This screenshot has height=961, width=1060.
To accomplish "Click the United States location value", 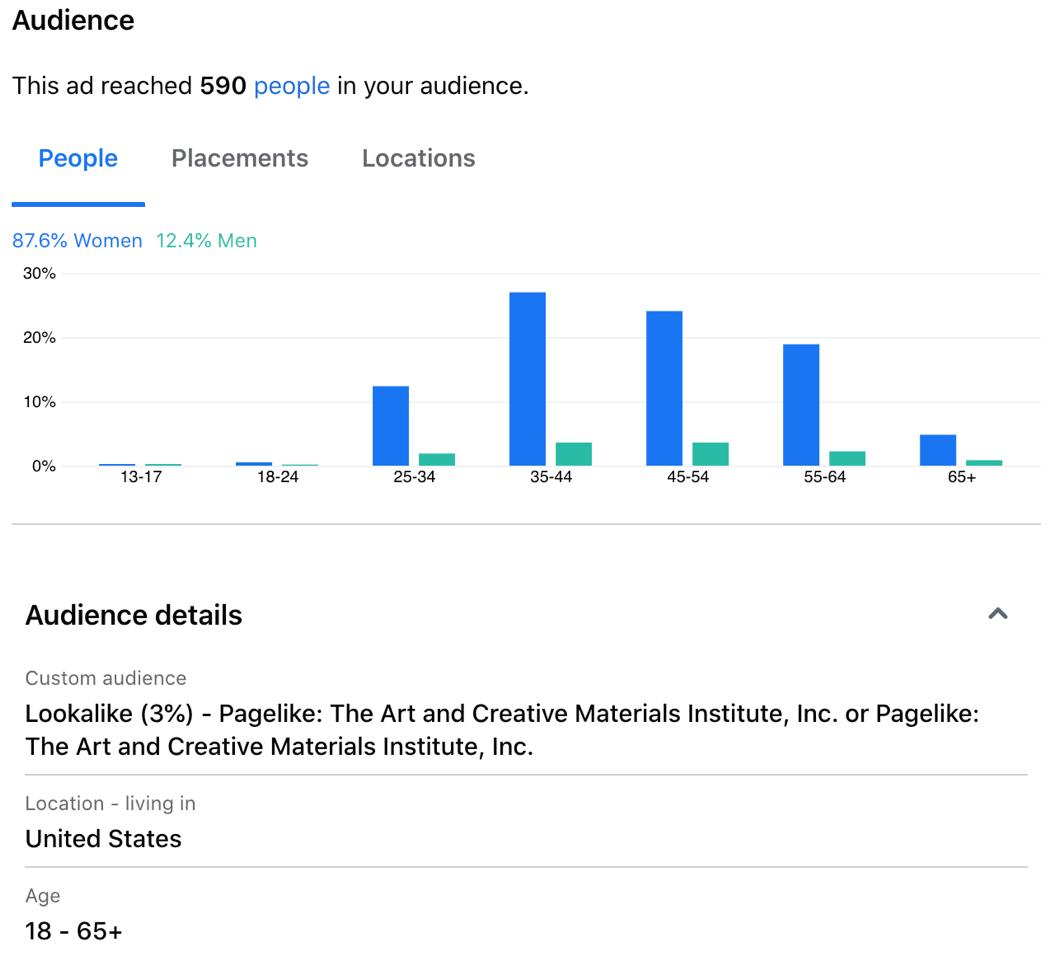I will pyautogui.click(x=103, y=839).
